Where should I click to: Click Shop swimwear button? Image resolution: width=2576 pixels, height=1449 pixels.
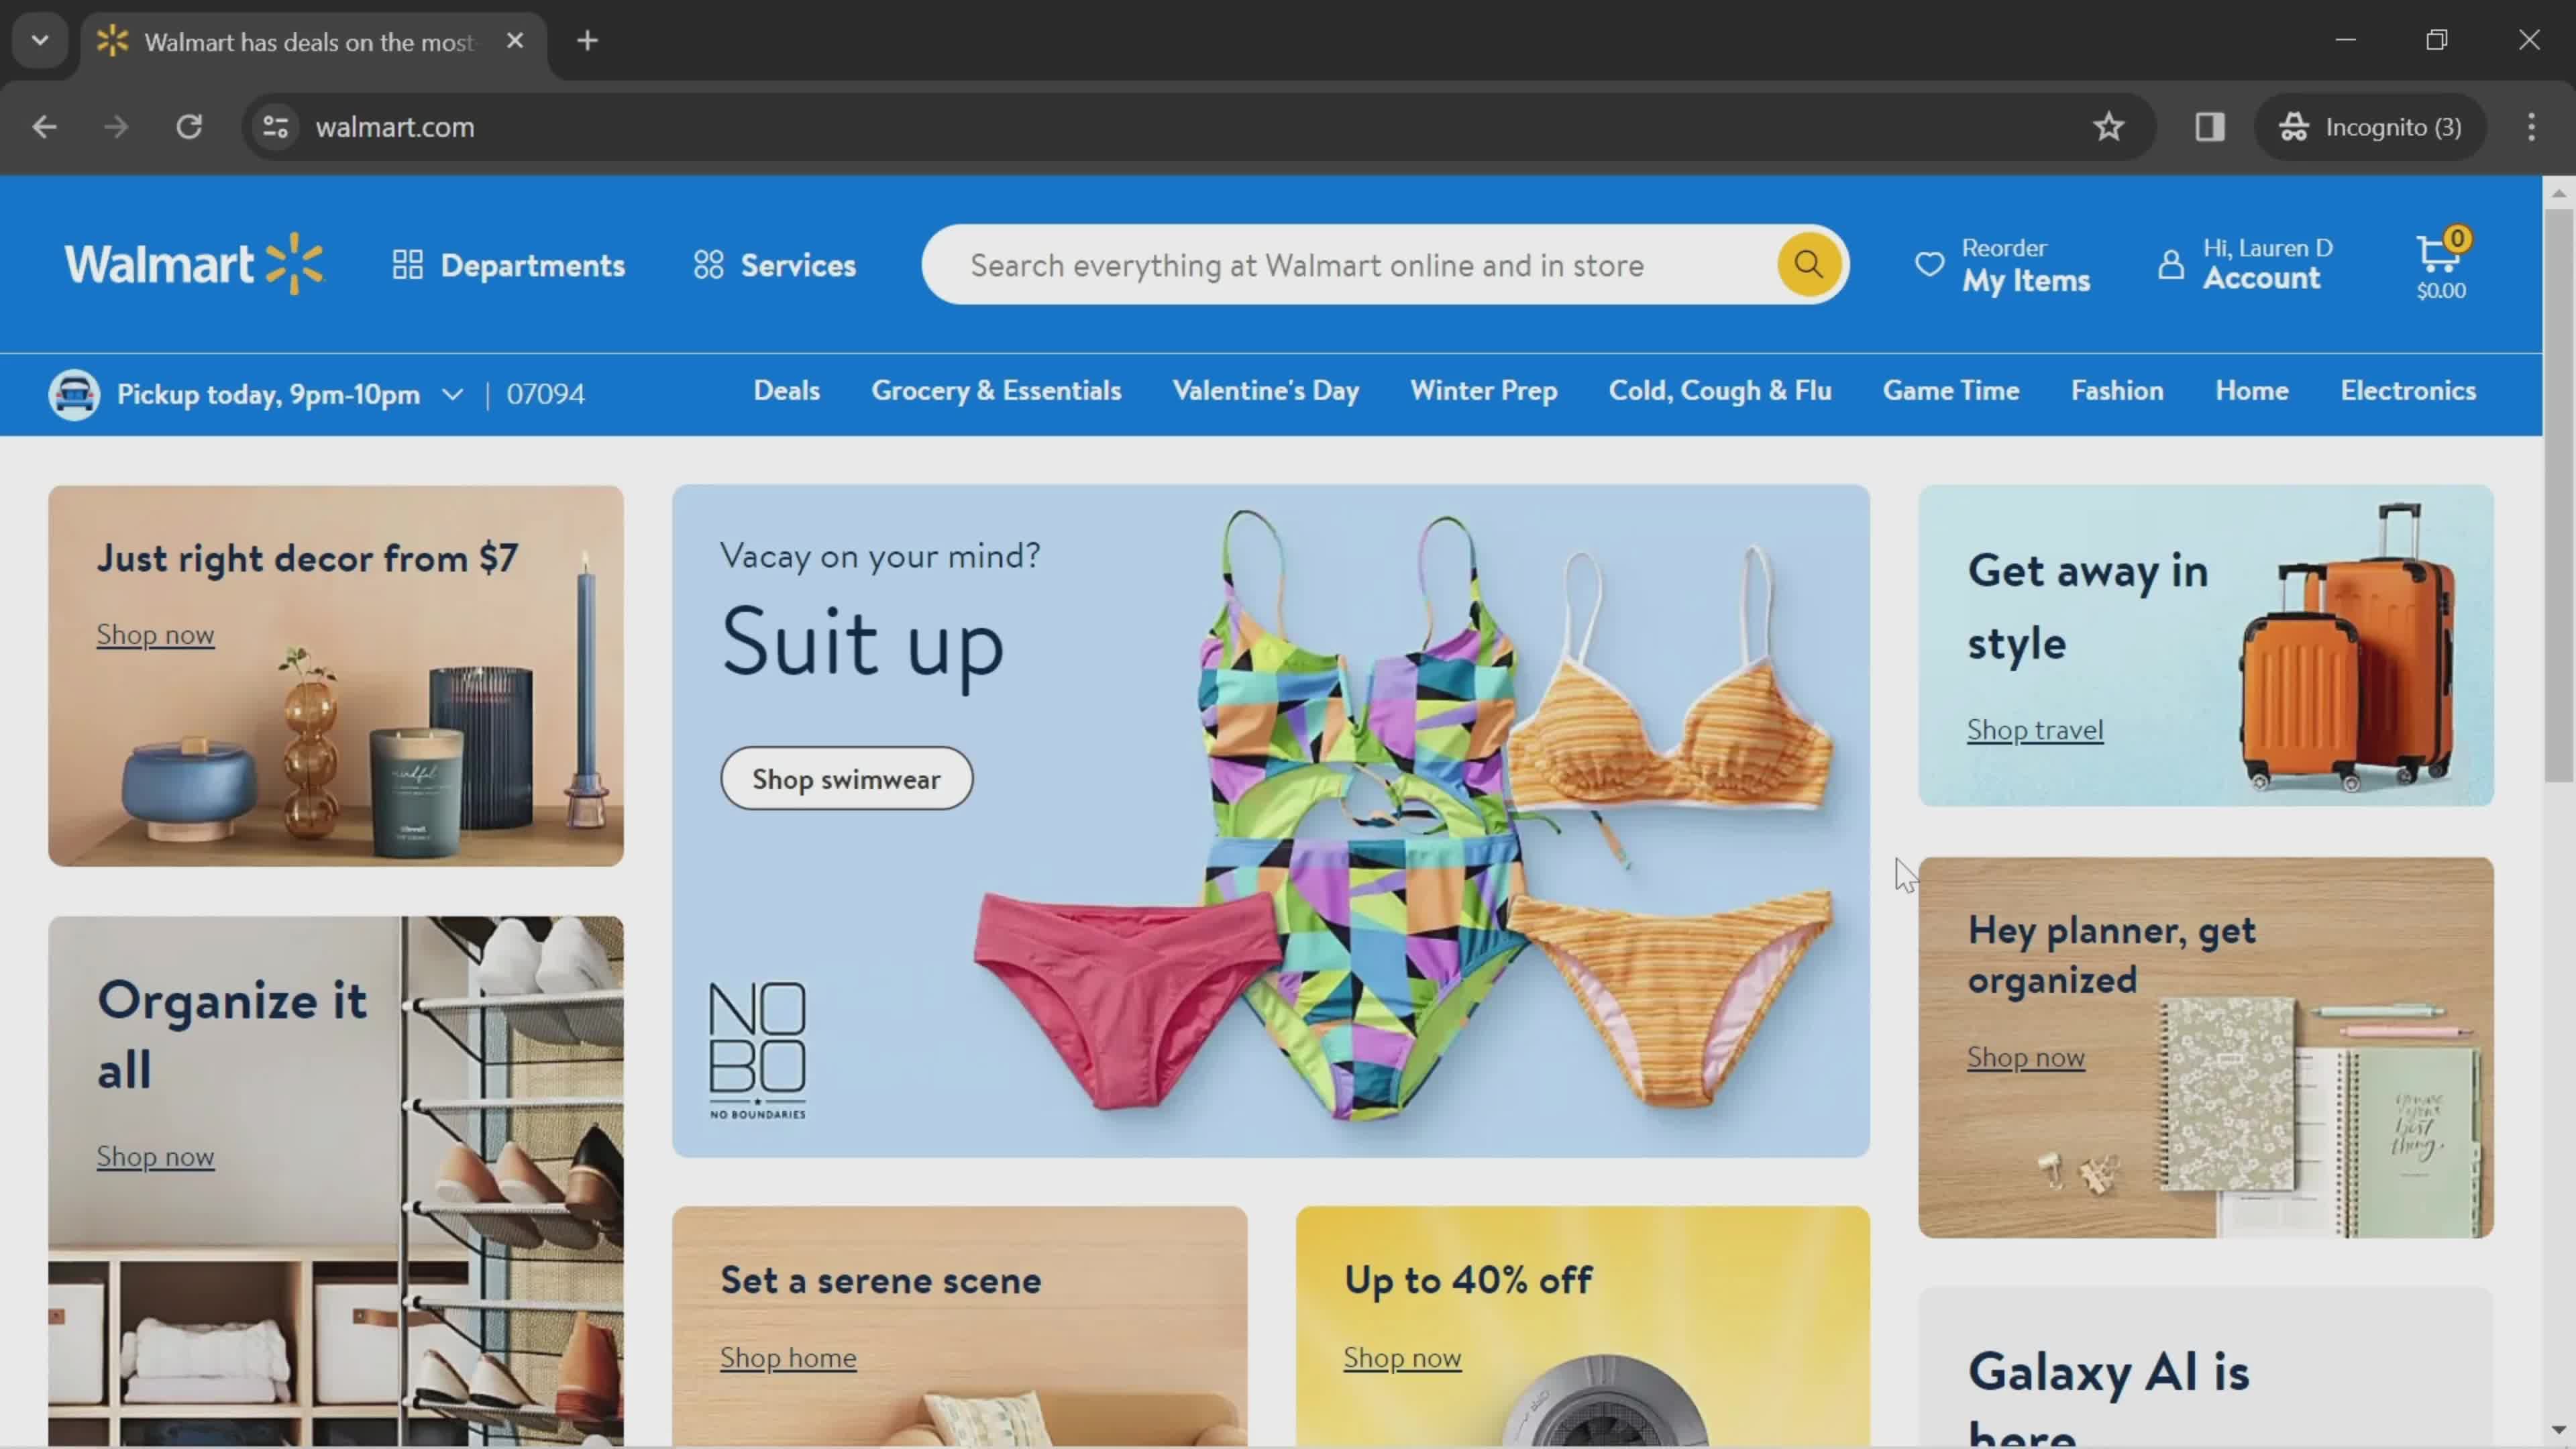click(x=846, y=778)
